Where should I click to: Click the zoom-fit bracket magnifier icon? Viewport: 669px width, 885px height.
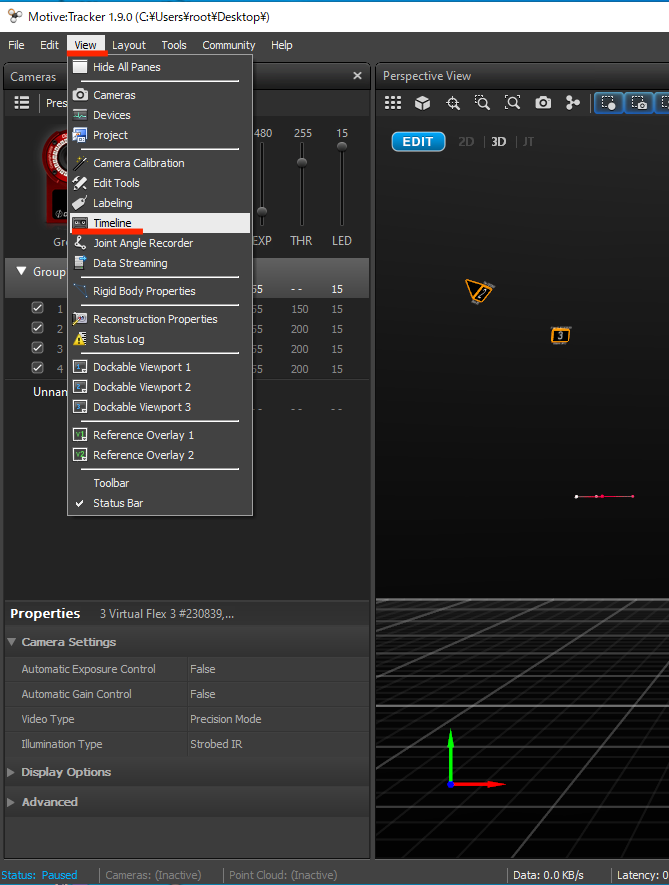[x=512, y=103]
